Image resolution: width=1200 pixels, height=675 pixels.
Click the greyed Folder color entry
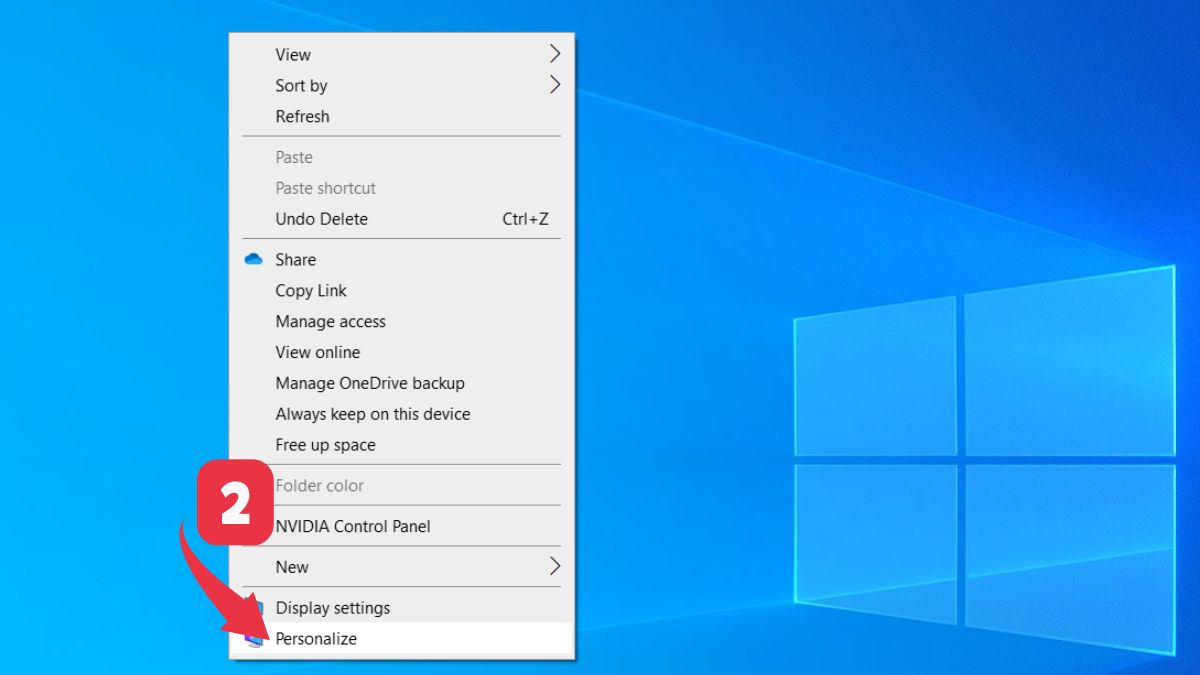click(320, 486)
